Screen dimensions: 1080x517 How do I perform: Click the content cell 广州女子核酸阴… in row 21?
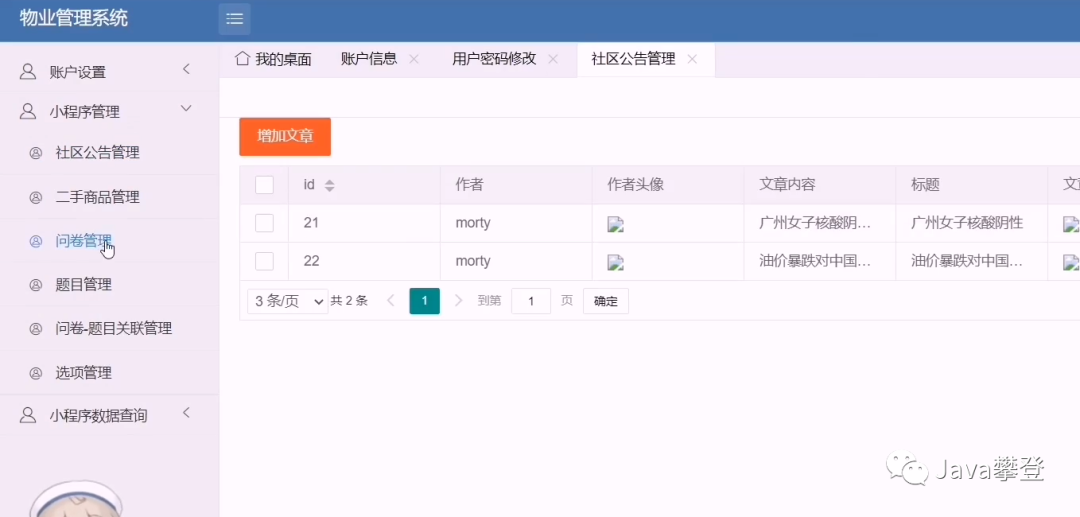coord(820,223)
